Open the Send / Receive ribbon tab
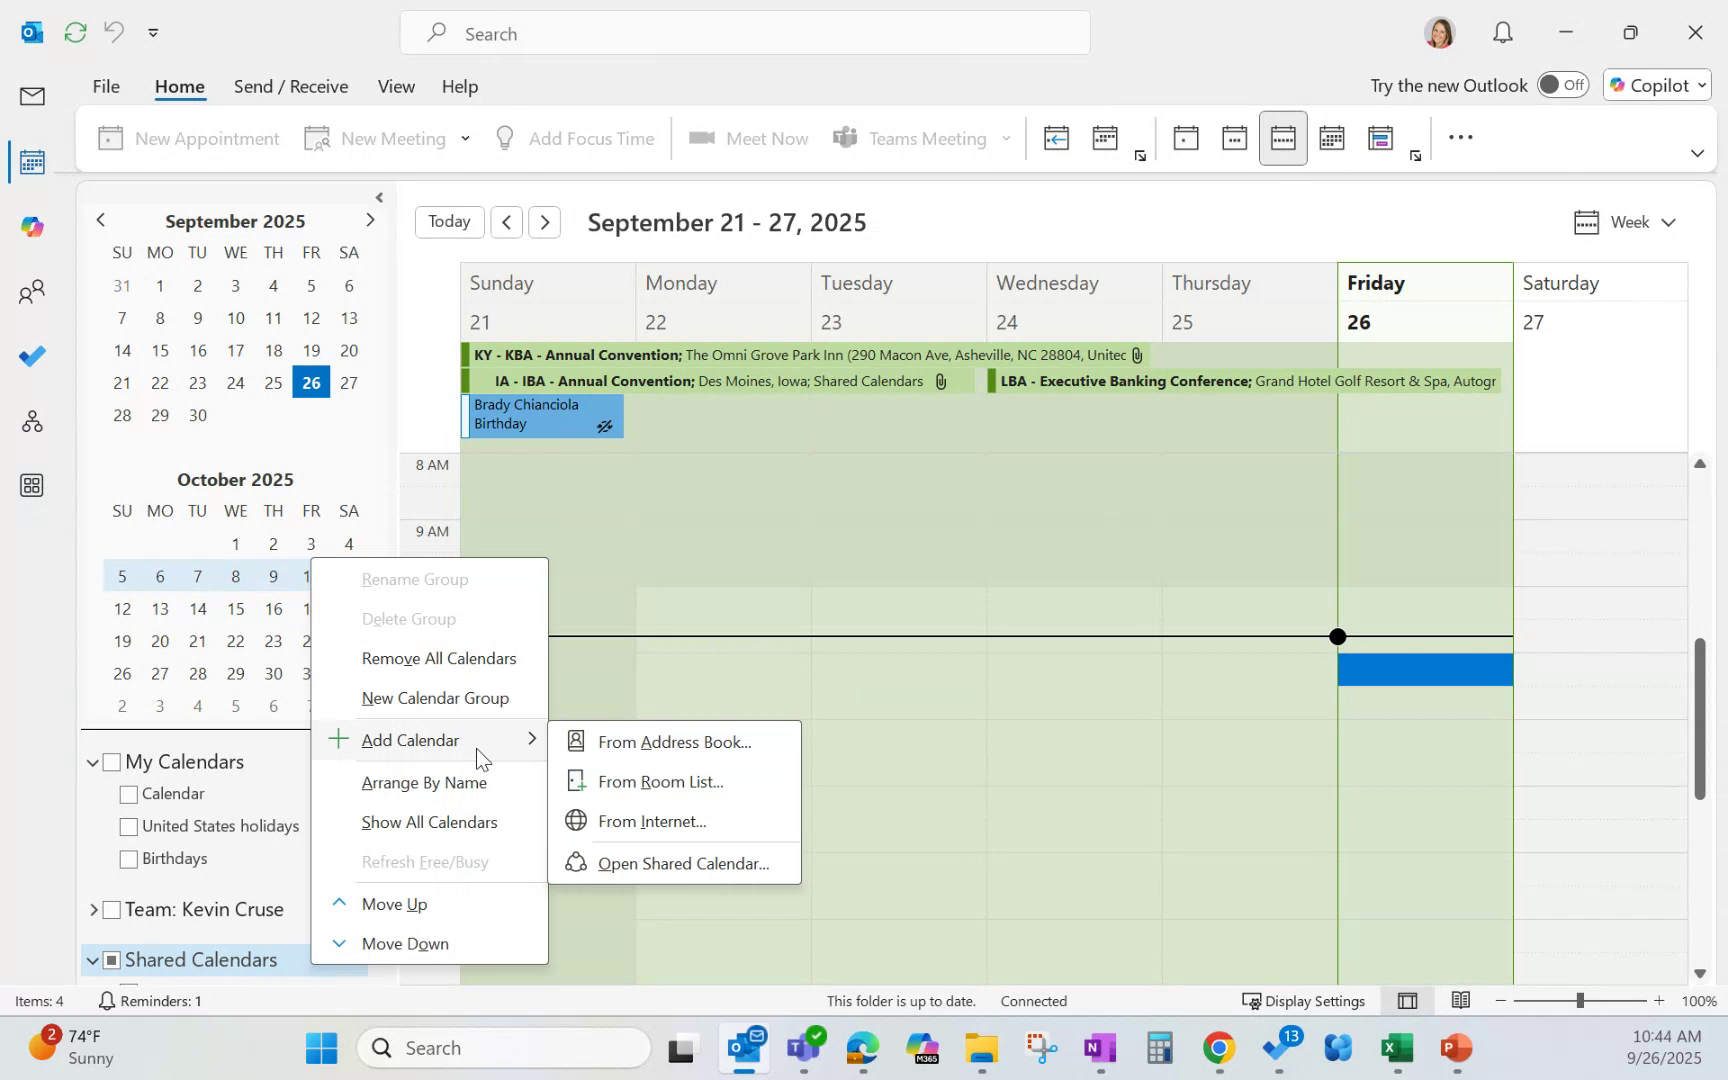This screenshot has width=1728, height=1080. click(x=291, y=86)
